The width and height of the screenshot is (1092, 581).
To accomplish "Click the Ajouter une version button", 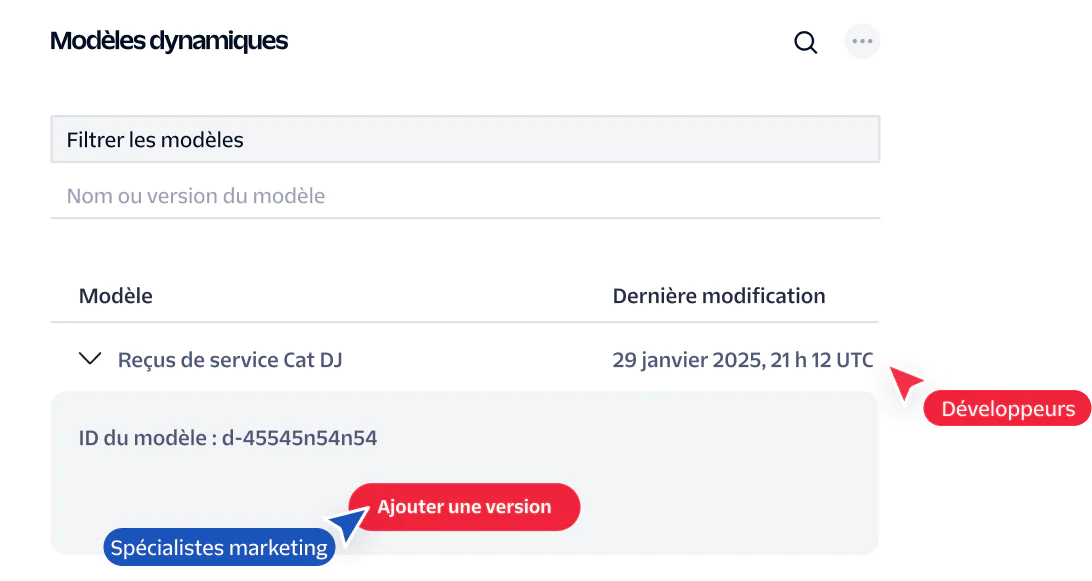I will tap(465, 506).
